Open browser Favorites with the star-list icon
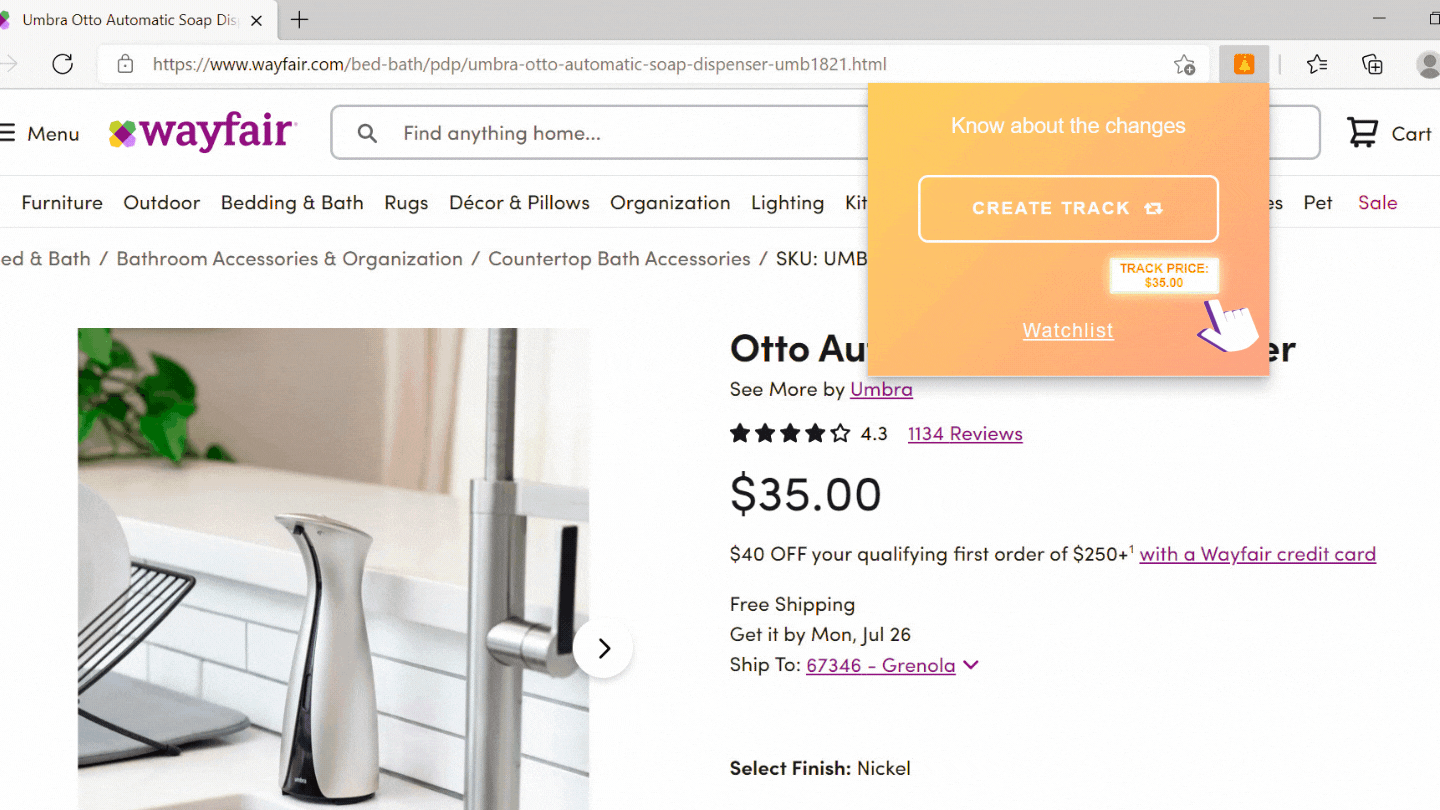This screenshot has height=810, width=1440. point(1316,64)
